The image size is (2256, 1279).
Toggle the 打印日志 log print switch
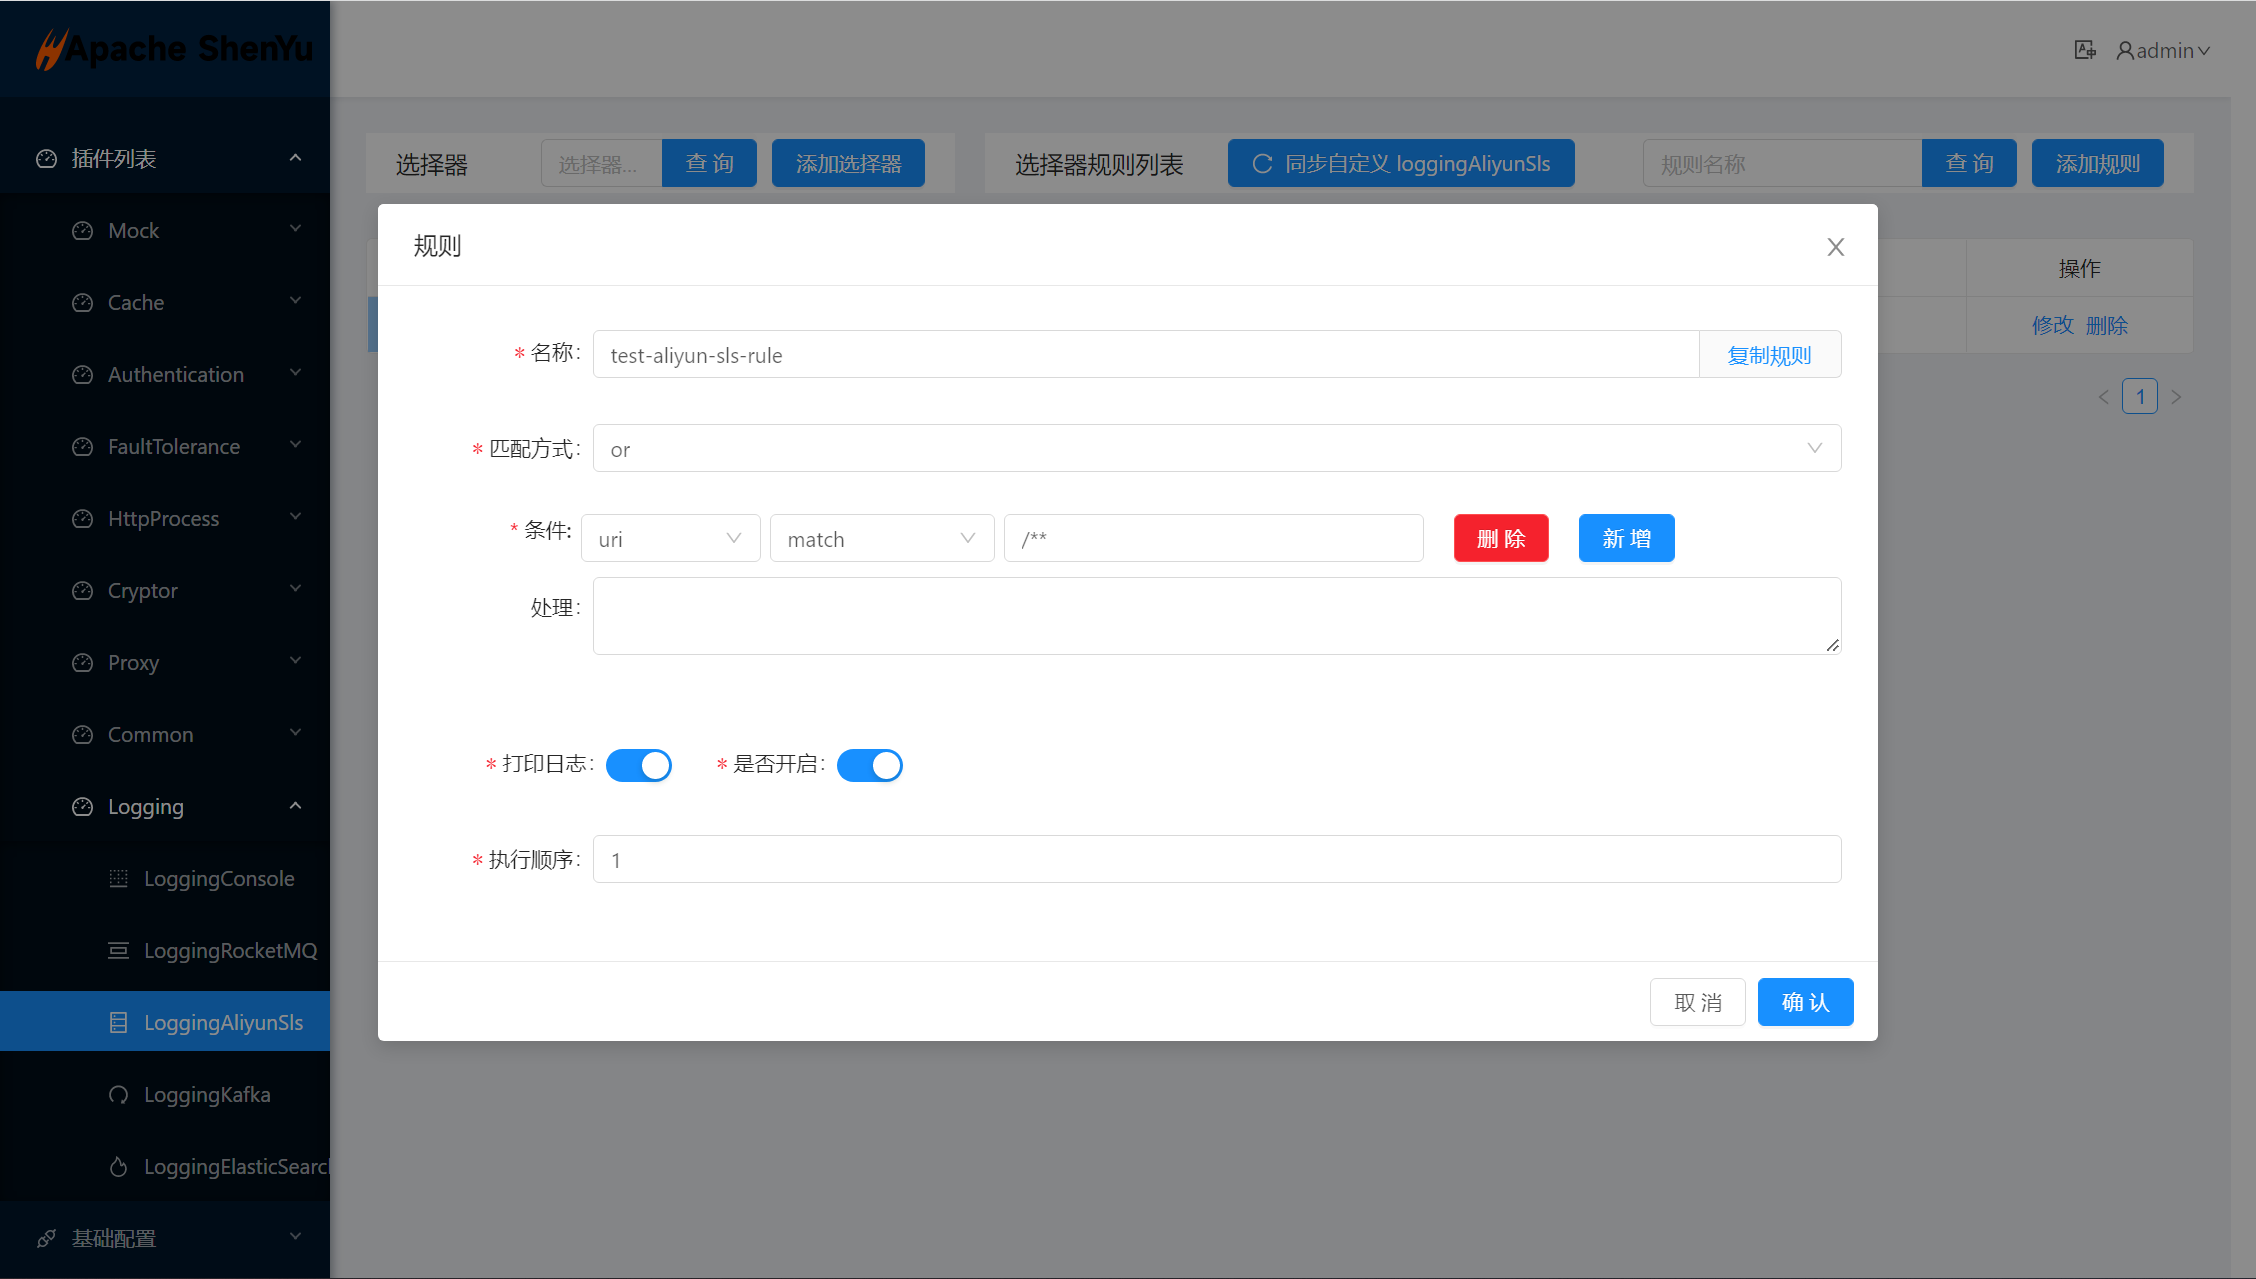[639, 765]
